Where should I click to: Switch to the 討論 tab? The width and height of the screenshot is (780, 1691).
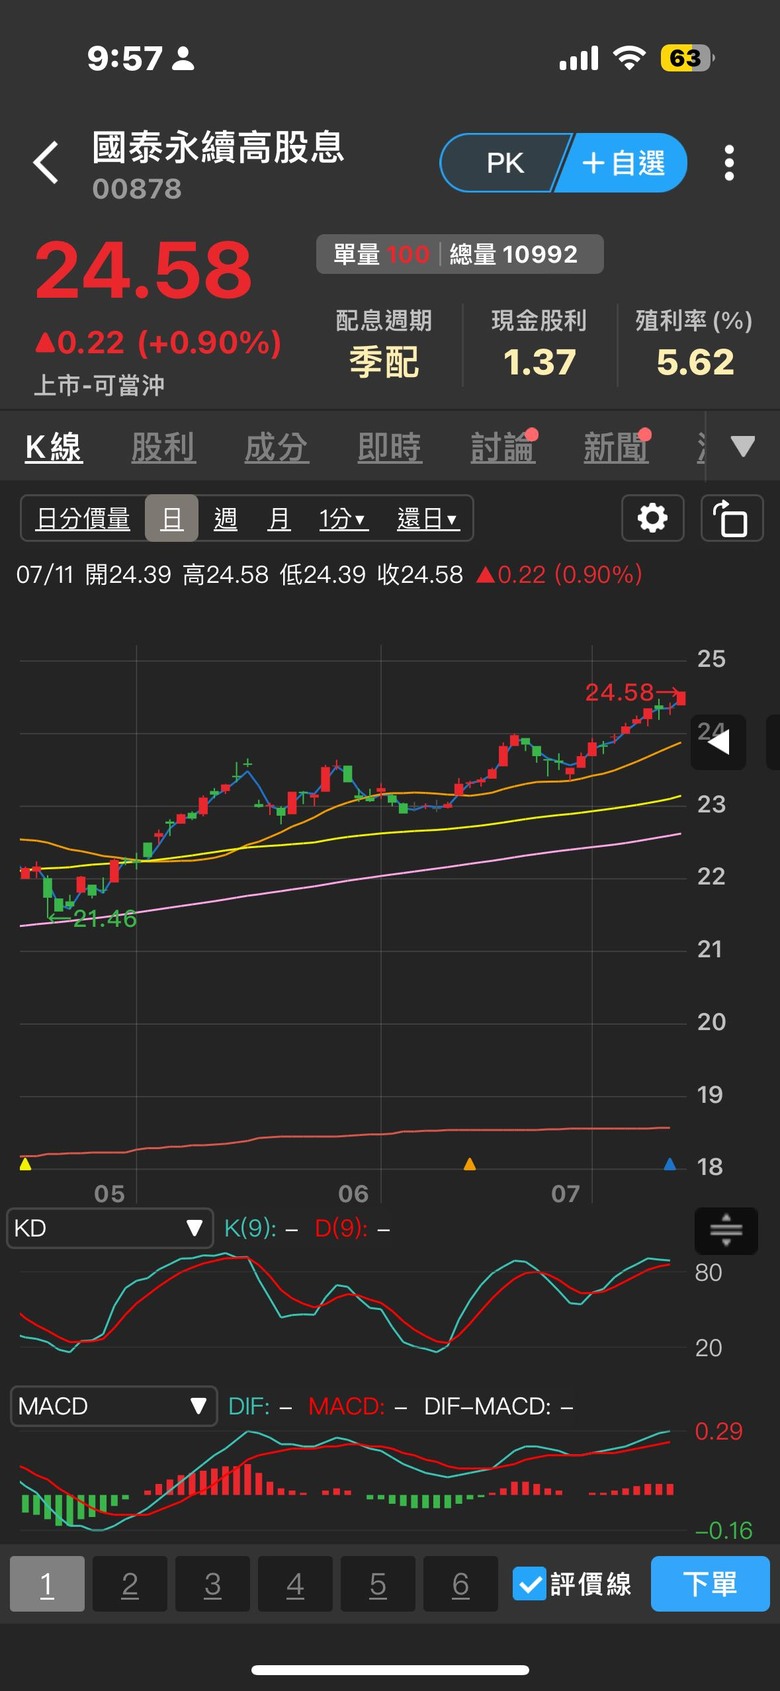[x=503, y=447]
